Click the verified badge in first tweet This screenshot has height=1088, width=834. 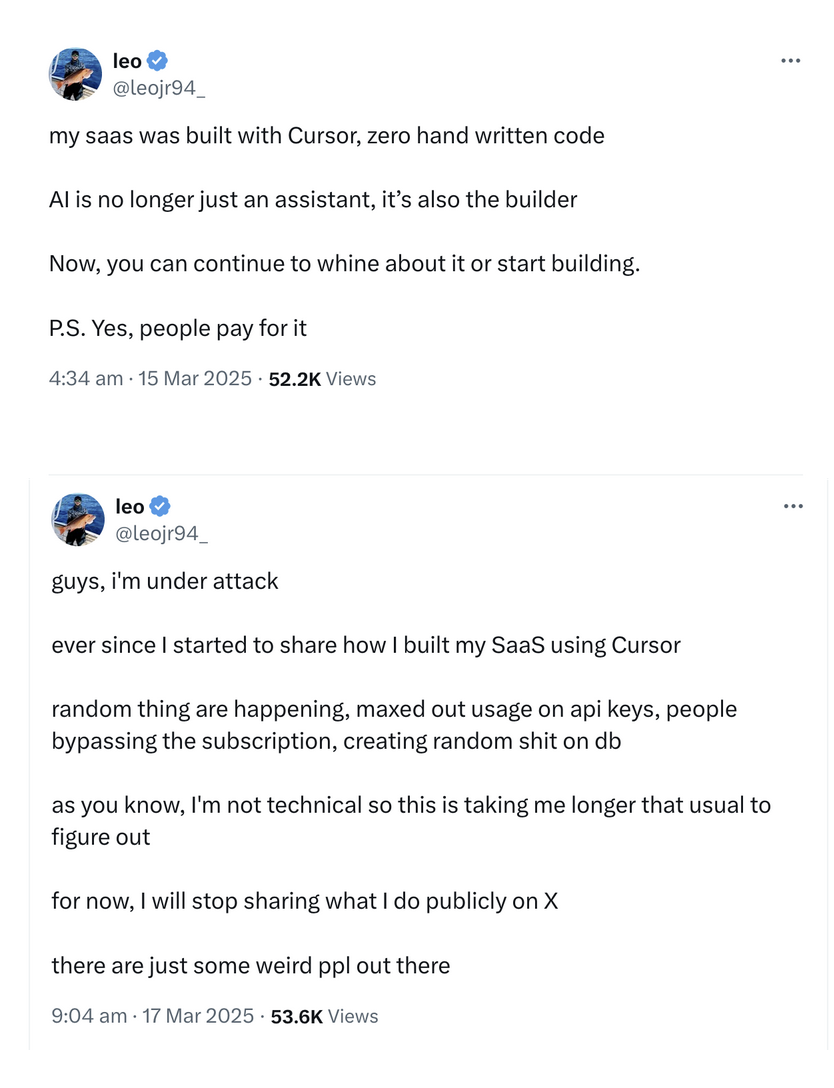(158, 60)
